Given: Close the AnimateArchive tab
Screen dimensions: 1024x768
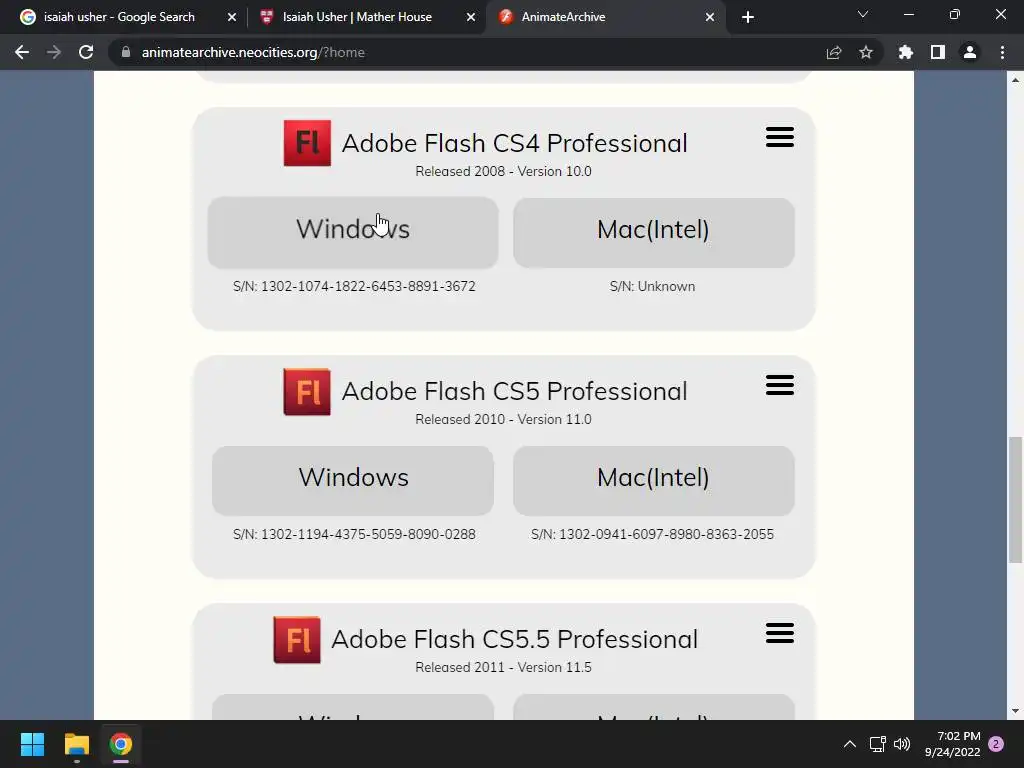Looking at the screenshot, I should (x=710, y=17).
